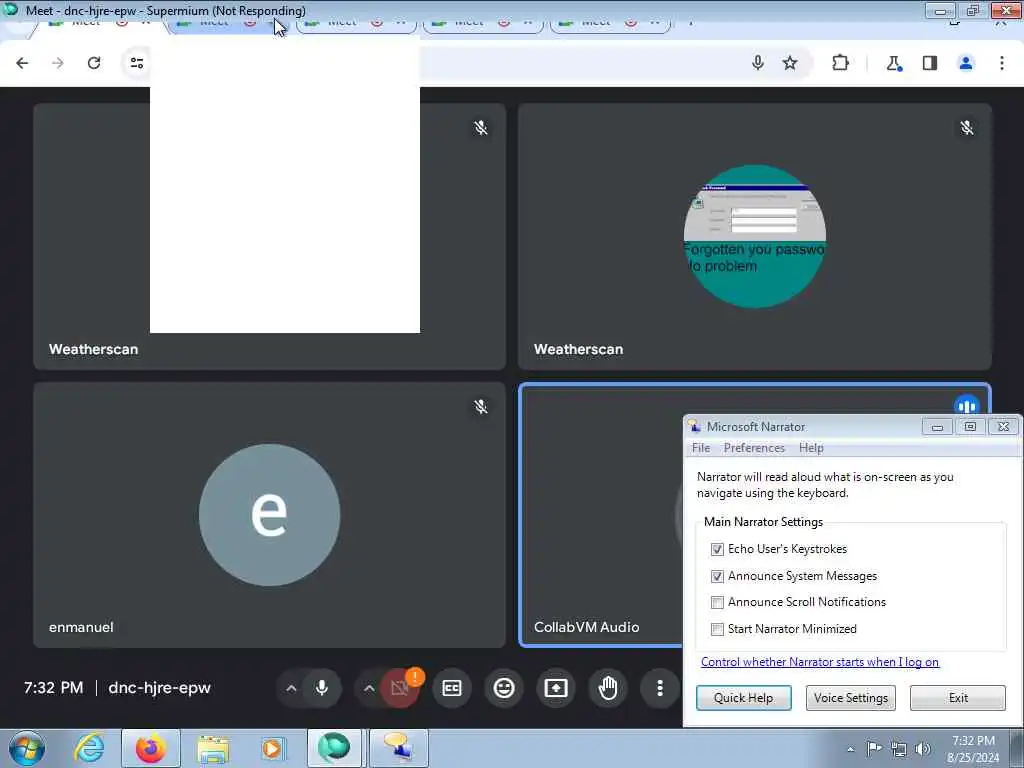
Task: Expand video settings chevron beside camera
Action: tap(369, 688)
